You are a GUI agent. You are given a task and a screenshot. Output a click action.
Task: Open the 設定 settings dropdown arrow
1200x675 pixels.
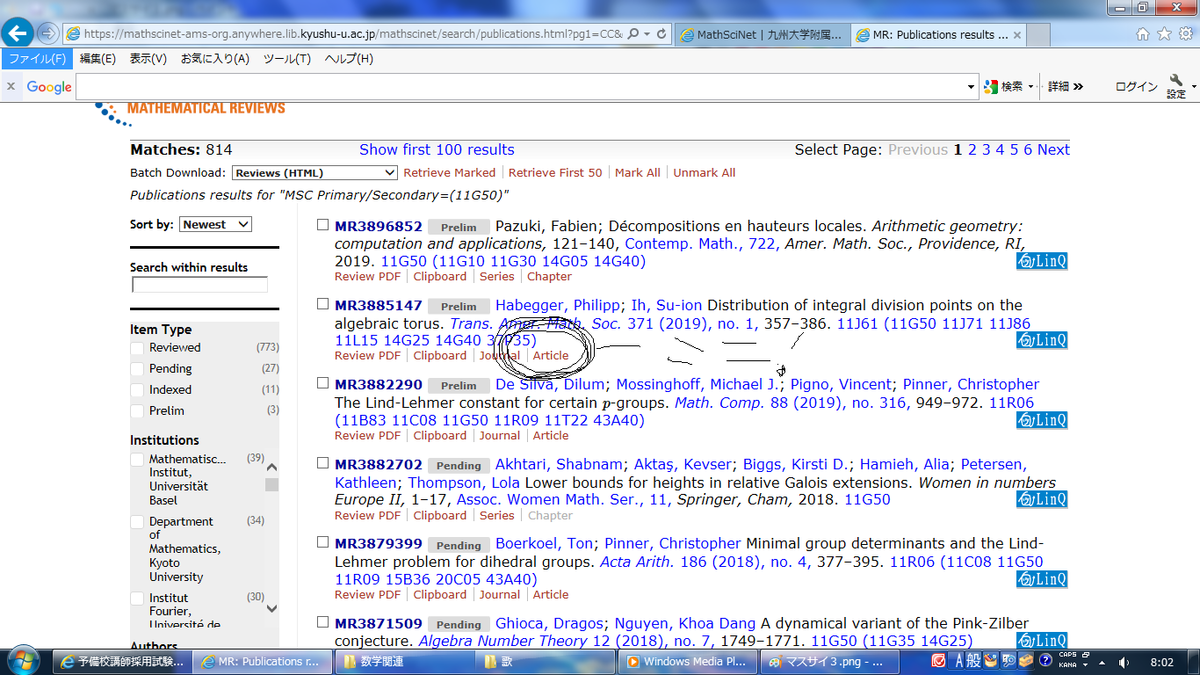1192,87
